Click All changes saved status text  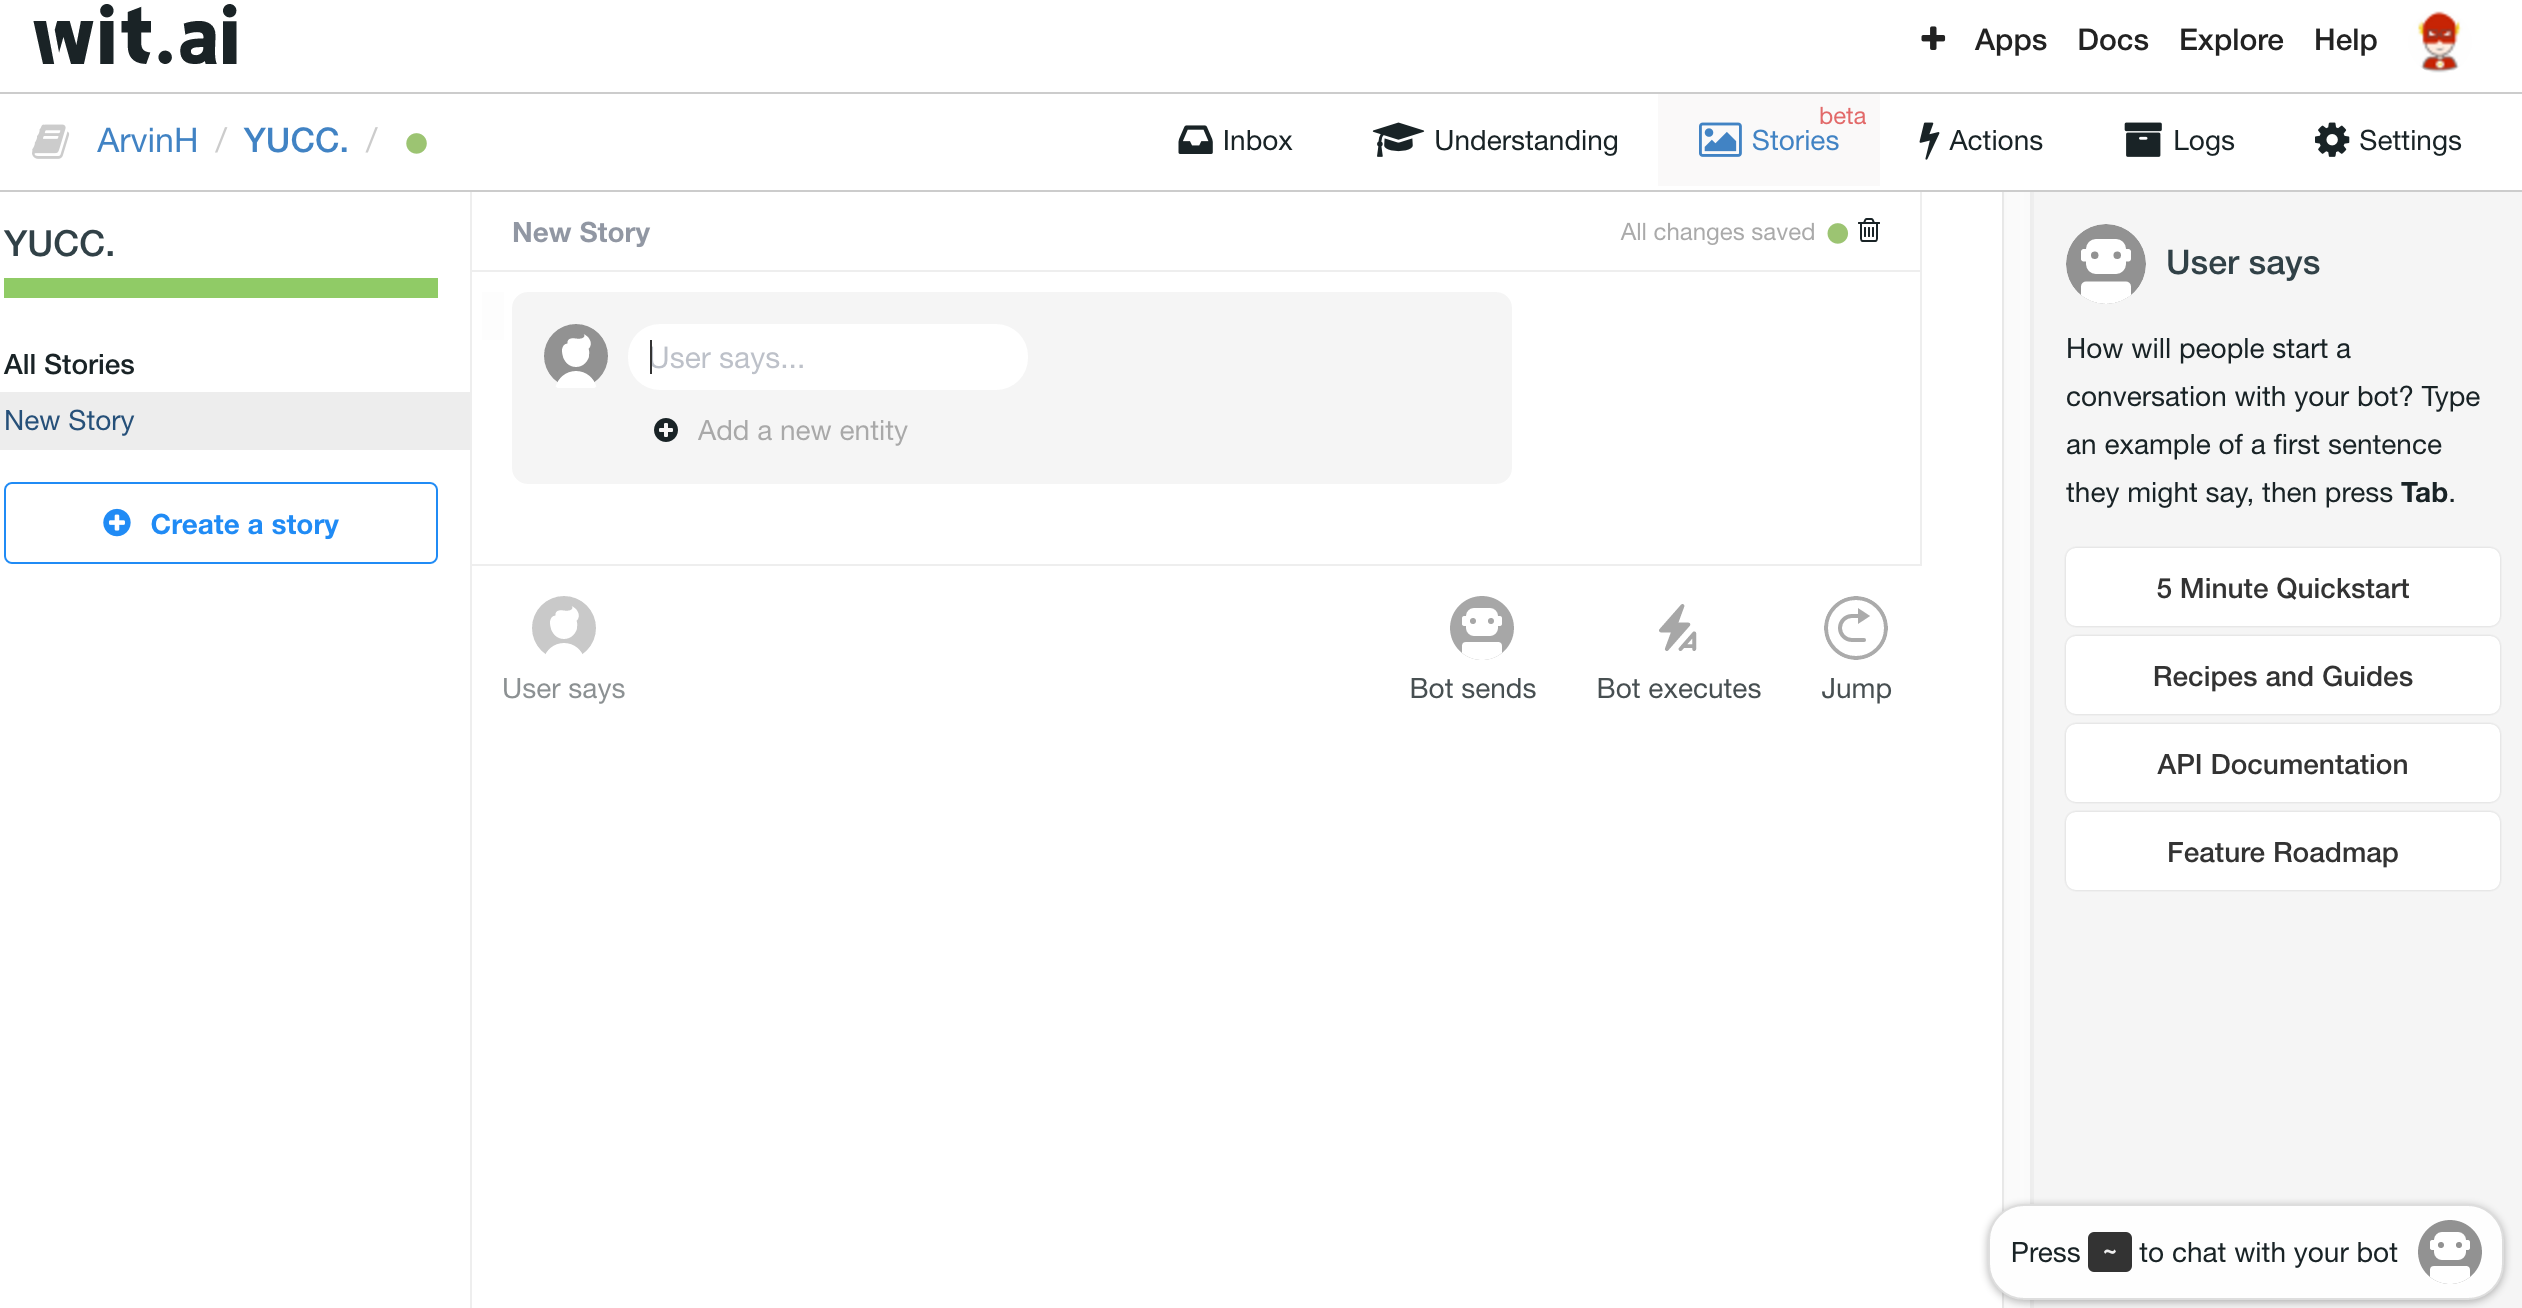[x=1717, y=232]
